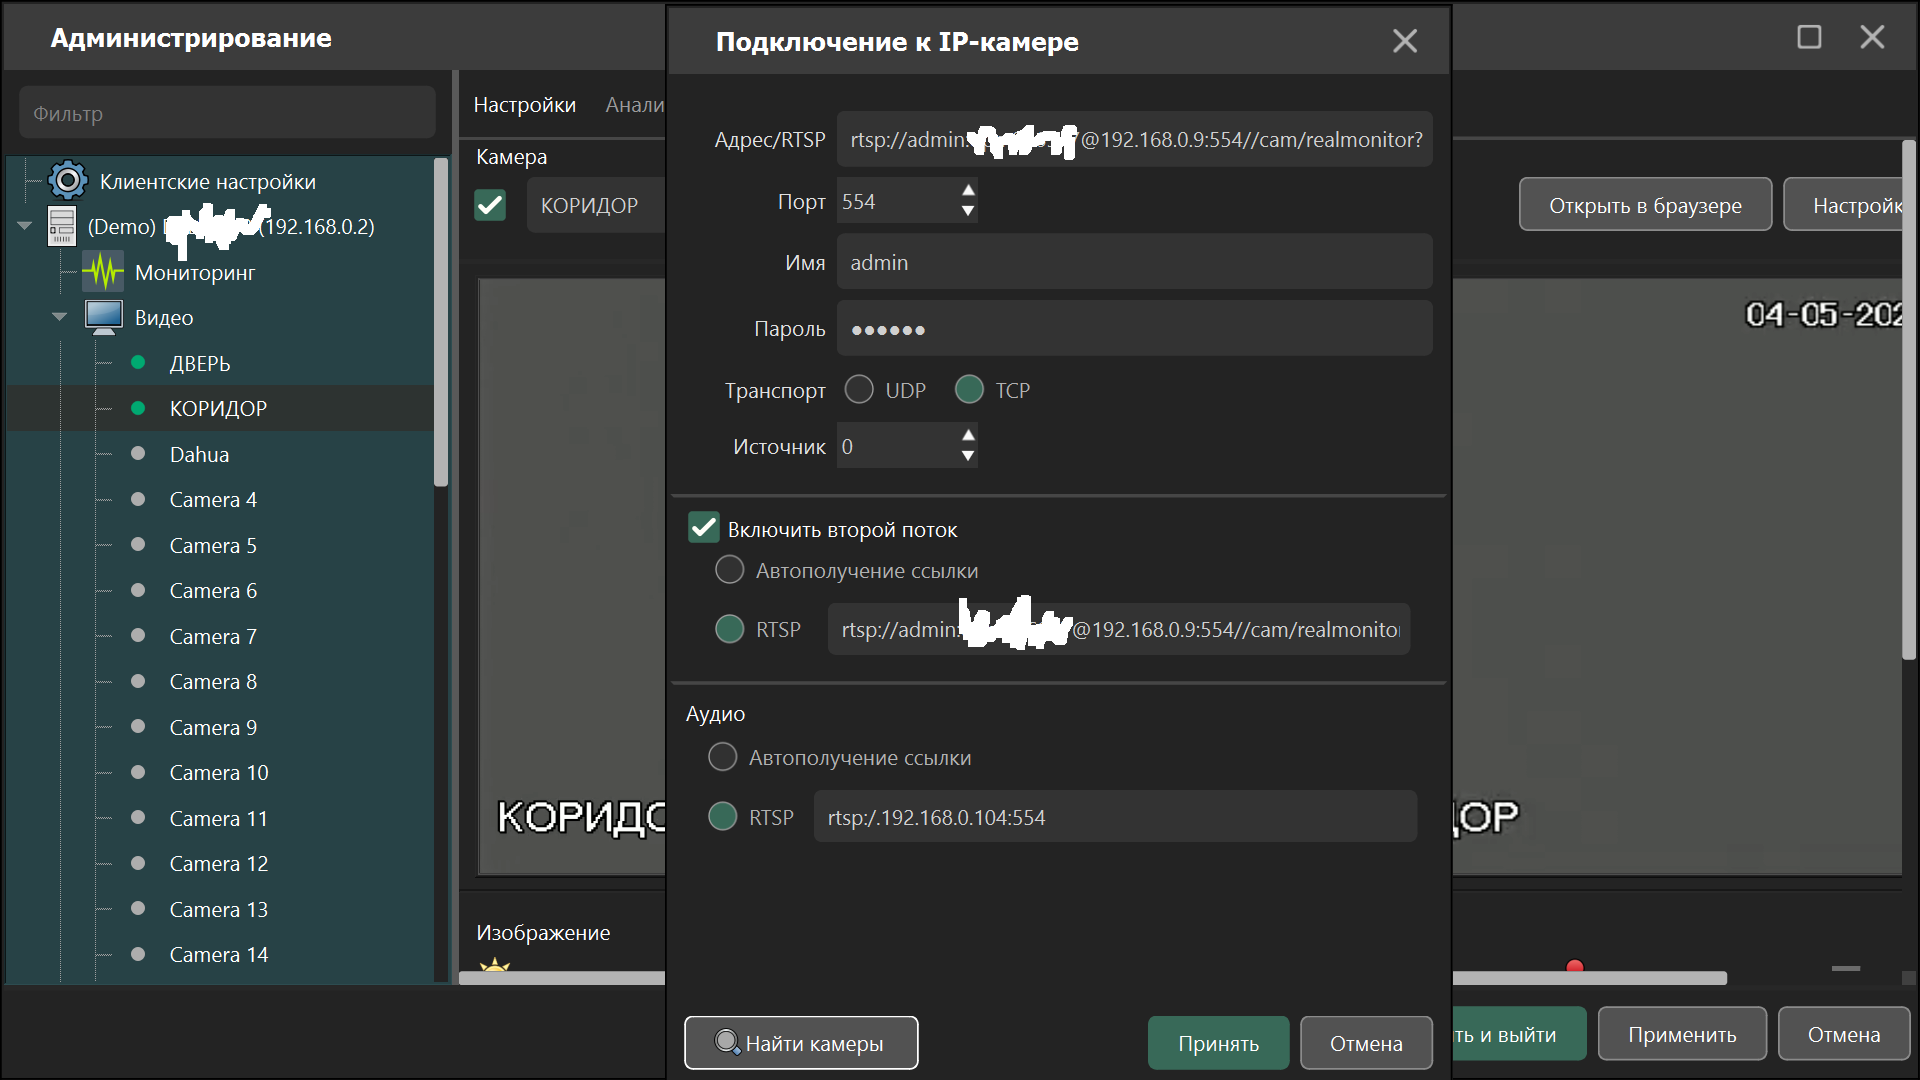Click the green status dot of ДВЕРЬ
1920x1080 pixels.
[x=138, y=362]
